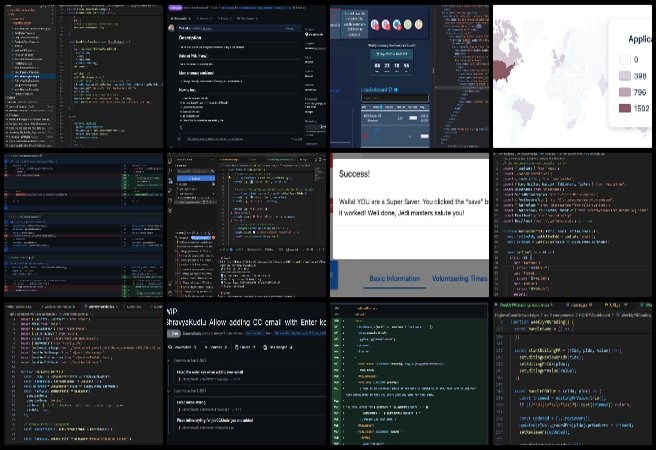Pick the 0 legend color swatch
Screen dimensions: 656x450
coord(624,59)
